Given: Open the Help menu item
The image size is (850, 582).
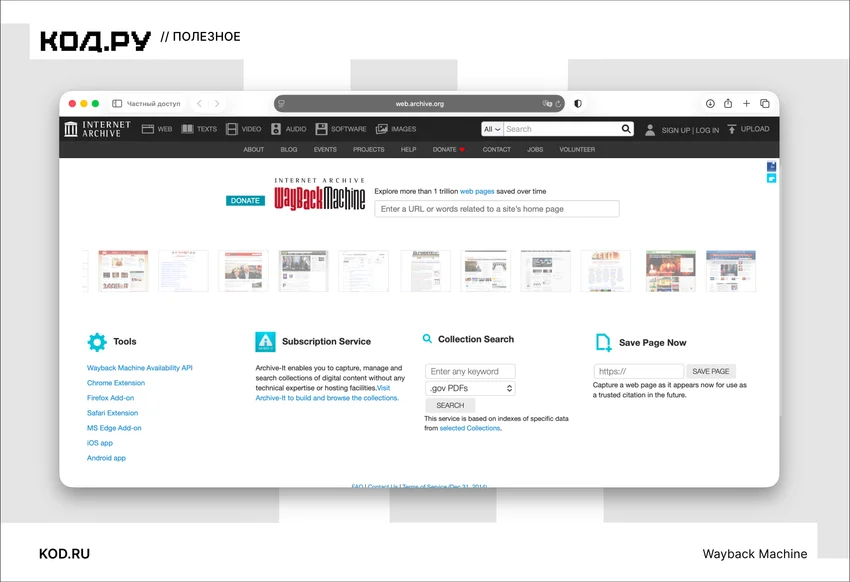Looking at the screenshot, I should coord(408,150).
